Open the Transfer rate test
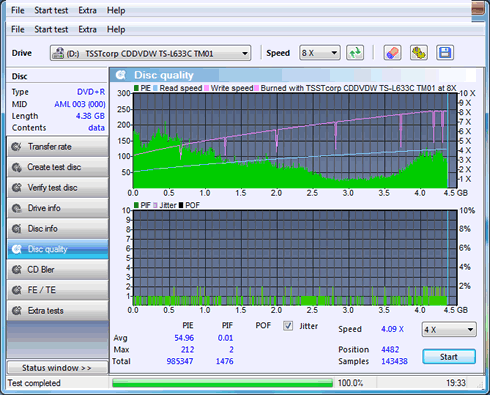This screenshot has height=395, width=490. pyautogui.click(x=57, y=147)
